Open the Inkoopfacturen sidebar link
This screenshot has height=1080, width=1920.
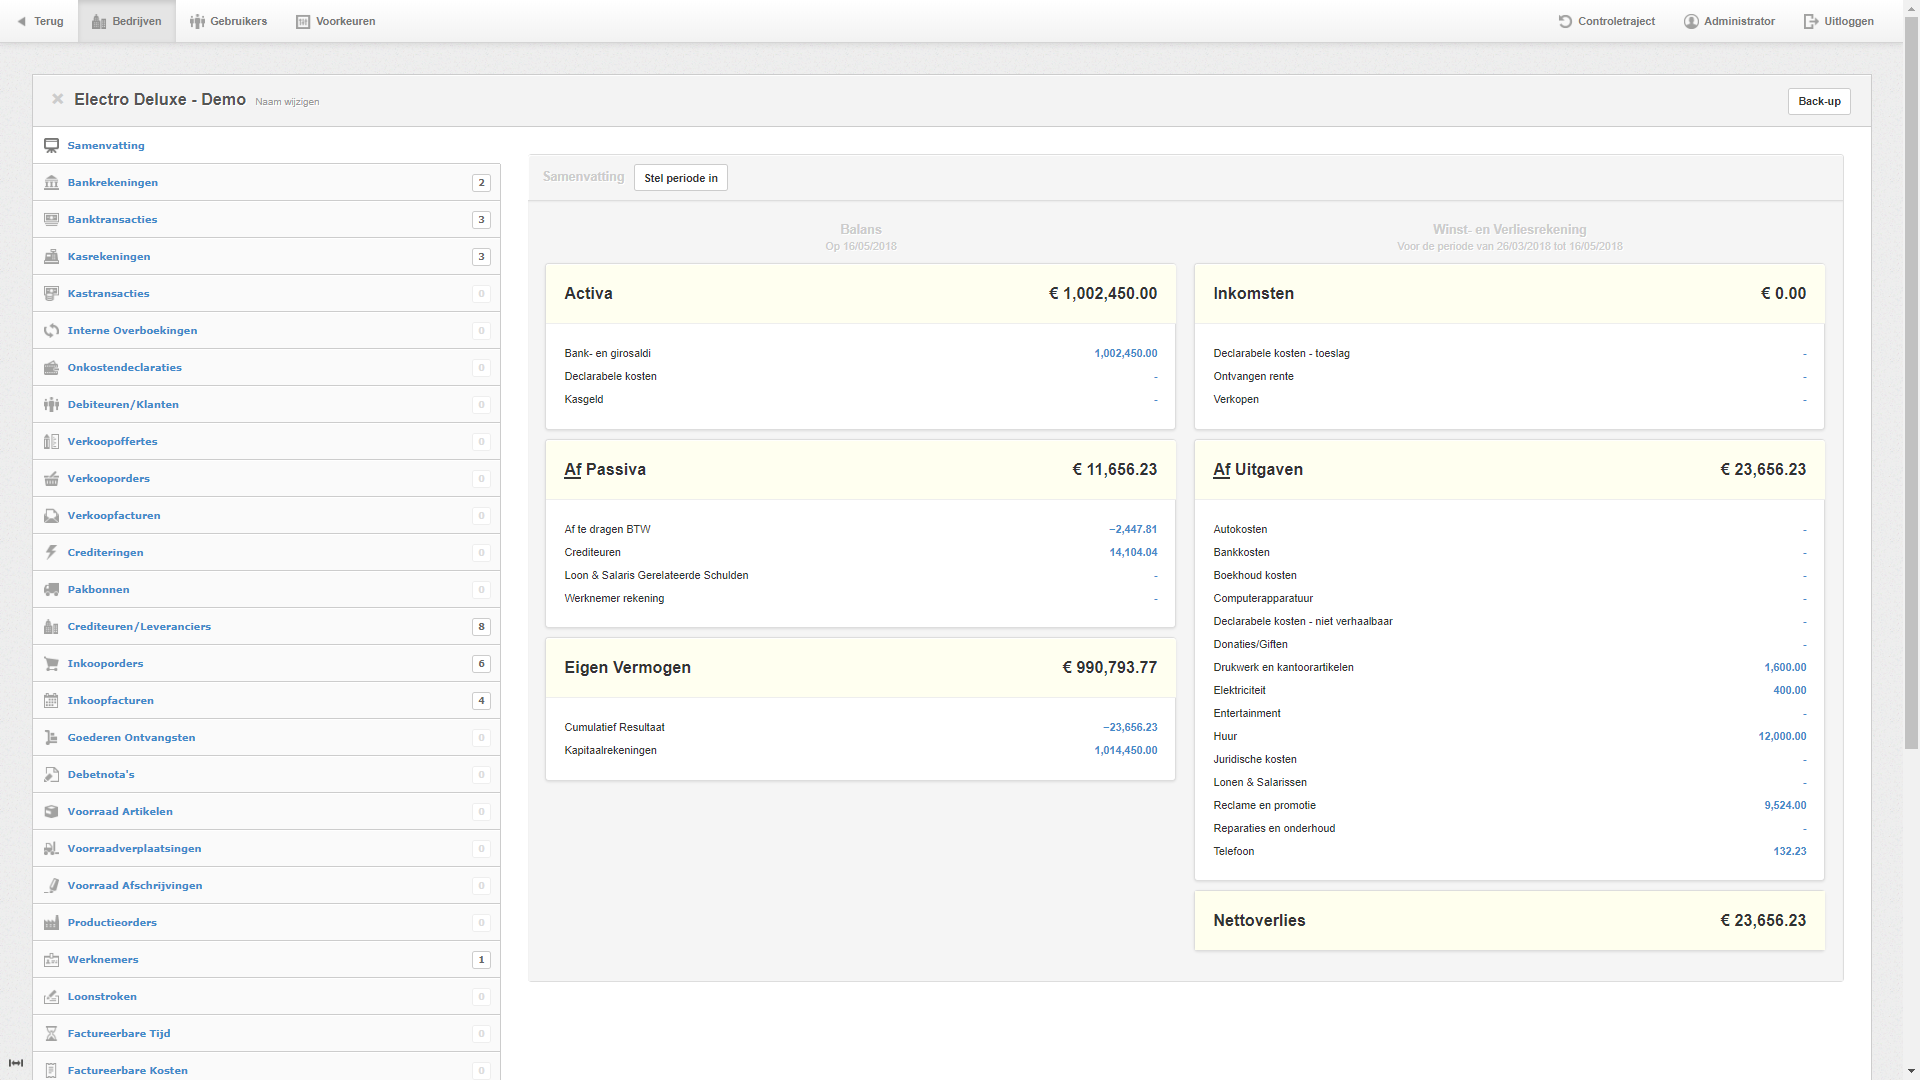point(111,701)
